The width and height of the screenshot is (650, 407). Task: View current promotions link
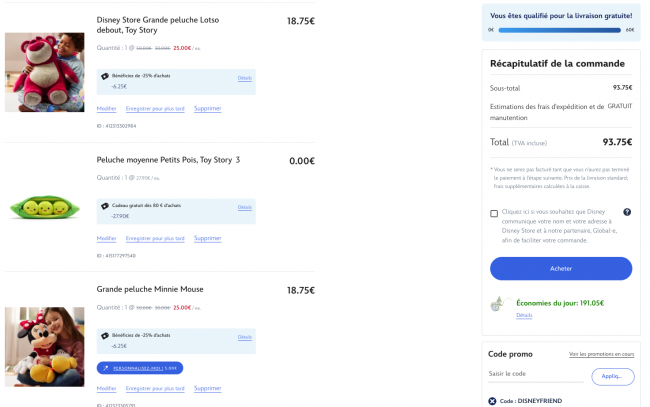(601, 354)
